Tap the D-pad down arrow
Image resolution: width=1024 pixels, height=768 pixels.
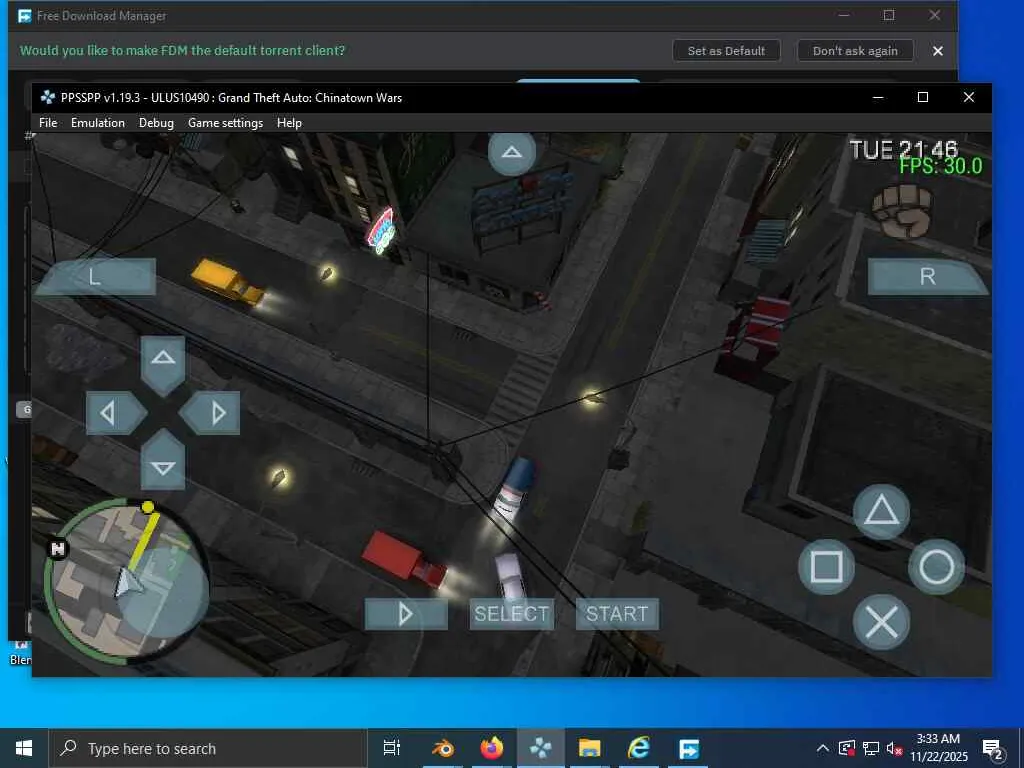point(163,460)
